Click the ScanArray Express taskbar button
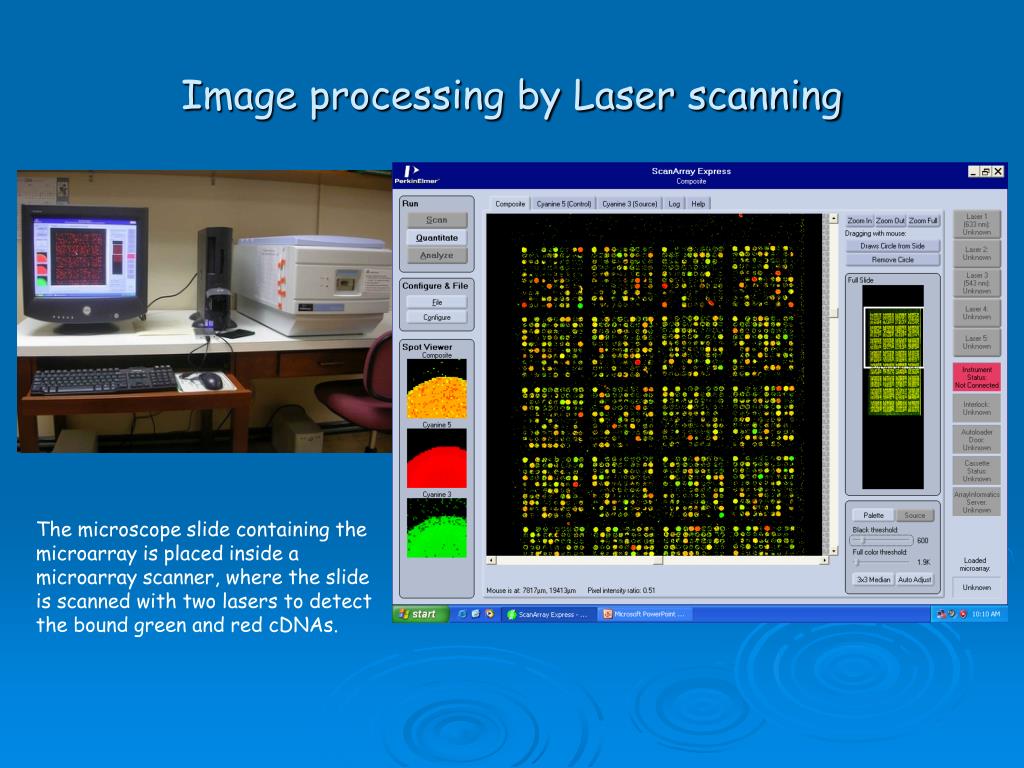The height and width of the screenshot is (768, 1024). click(x=548, y=614)
